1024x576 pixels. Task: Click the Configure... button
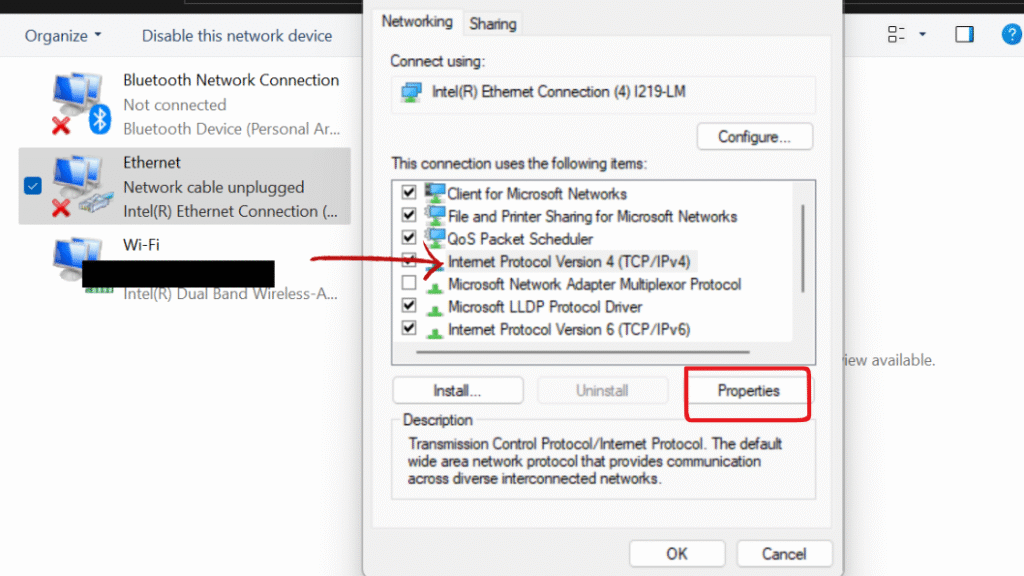click(x=754, y=136)
